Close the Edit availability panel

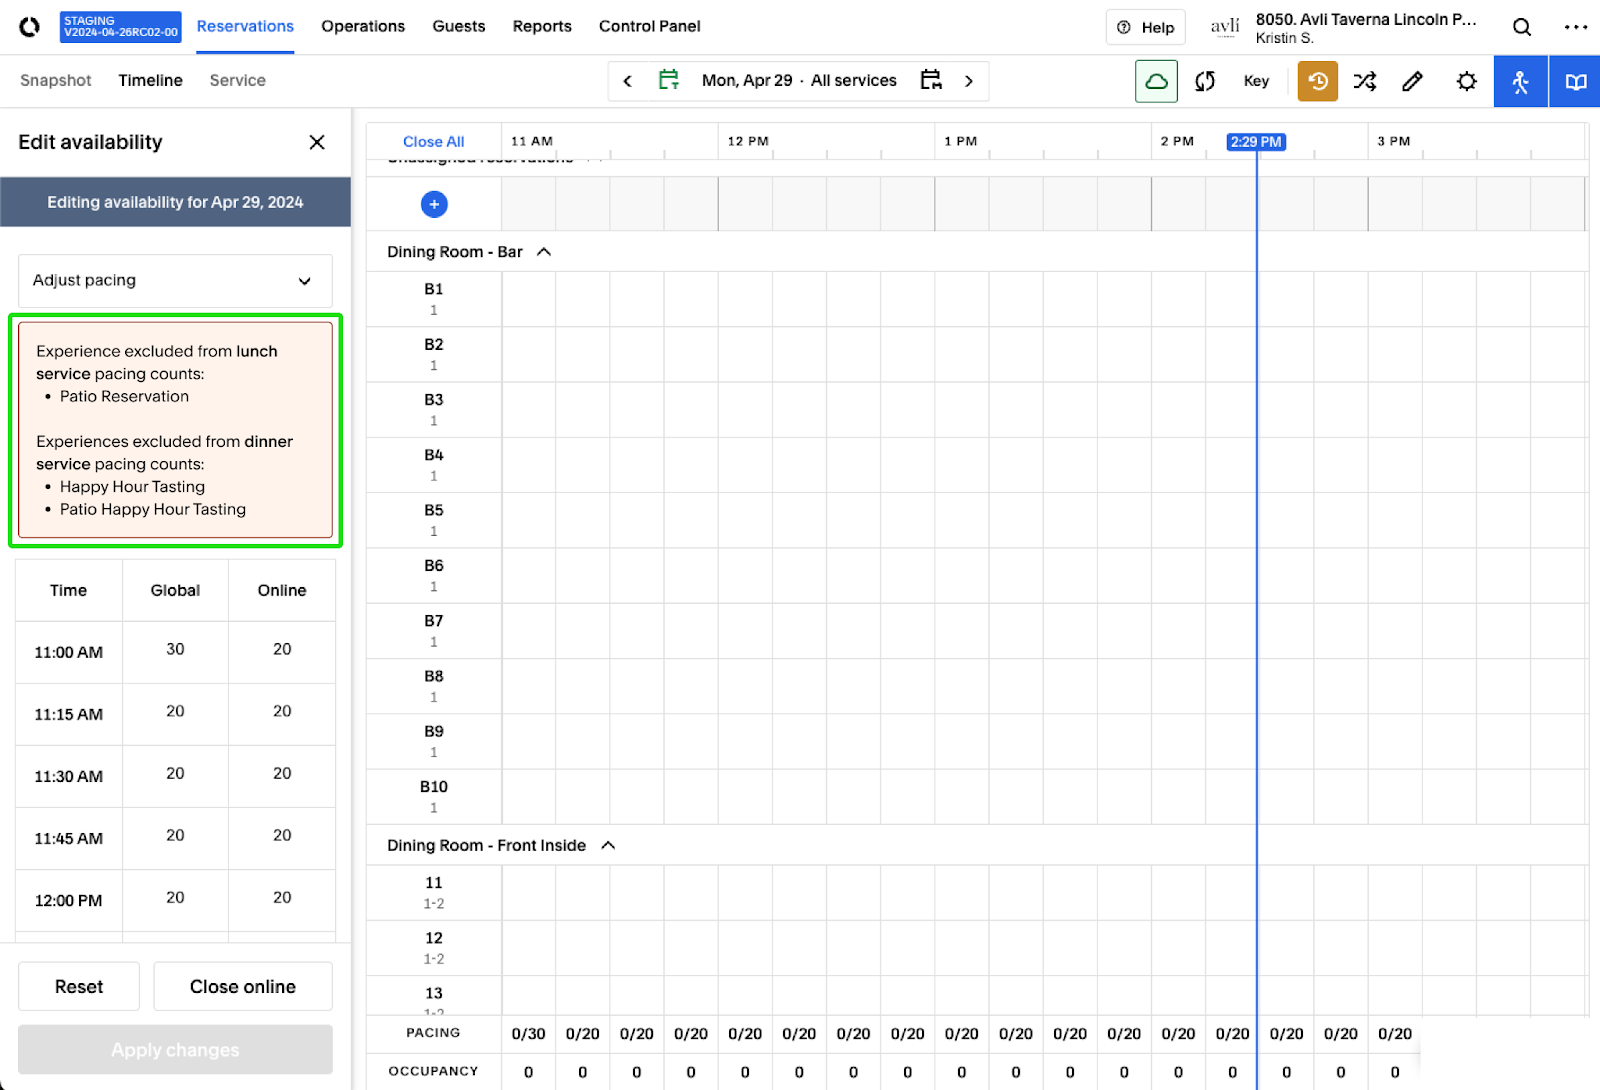tap(317, 142)
